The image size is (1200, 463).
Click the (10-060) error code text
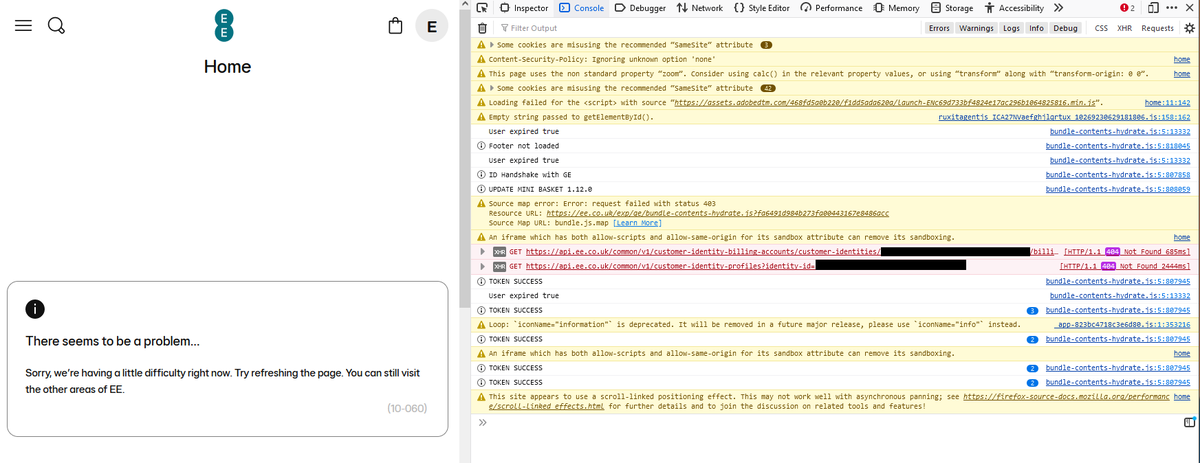pos(407,408)
